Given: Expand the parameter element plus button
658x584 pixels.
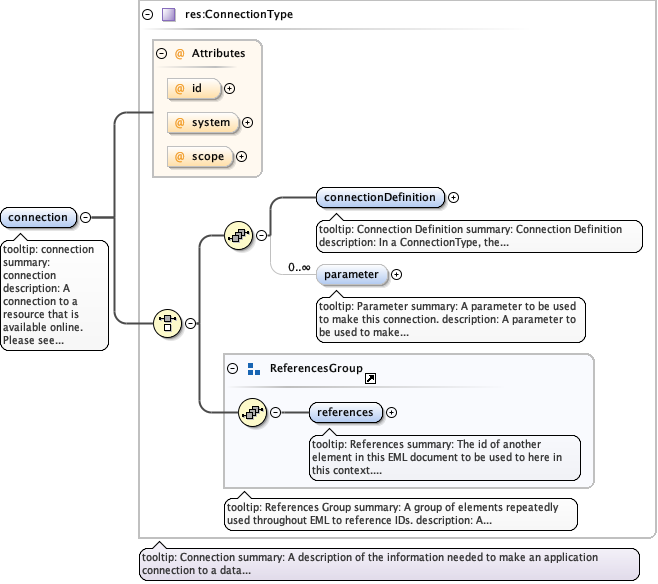Looking at the screenshot, I should (x=396, y=274).
